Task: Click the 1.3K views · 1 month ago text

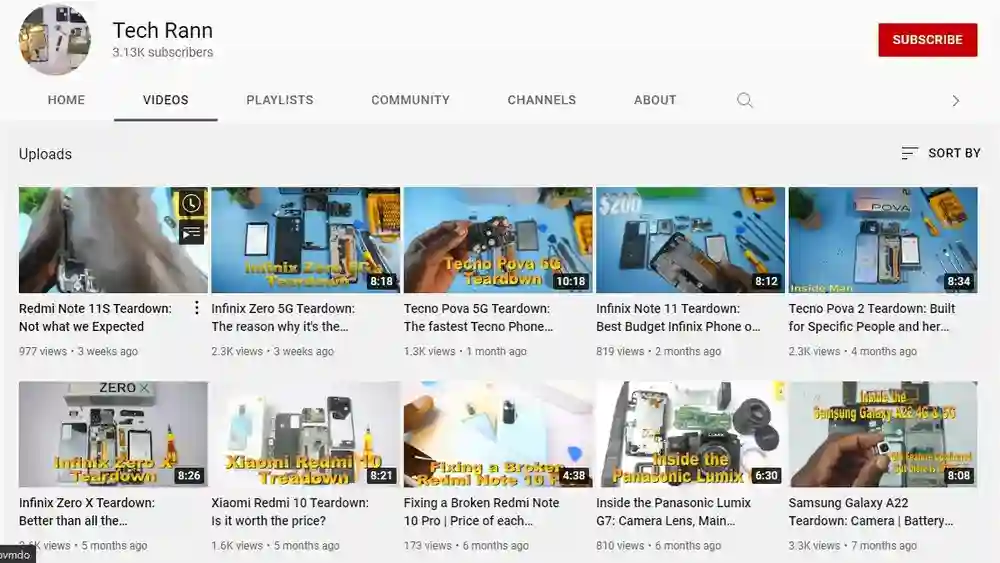Action: 465,351
